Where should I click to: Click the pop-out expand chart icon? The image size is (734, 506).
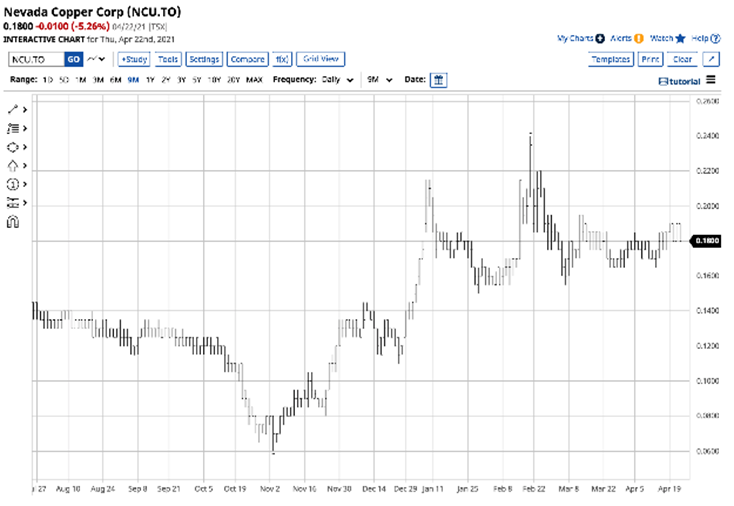click(711, 59)
